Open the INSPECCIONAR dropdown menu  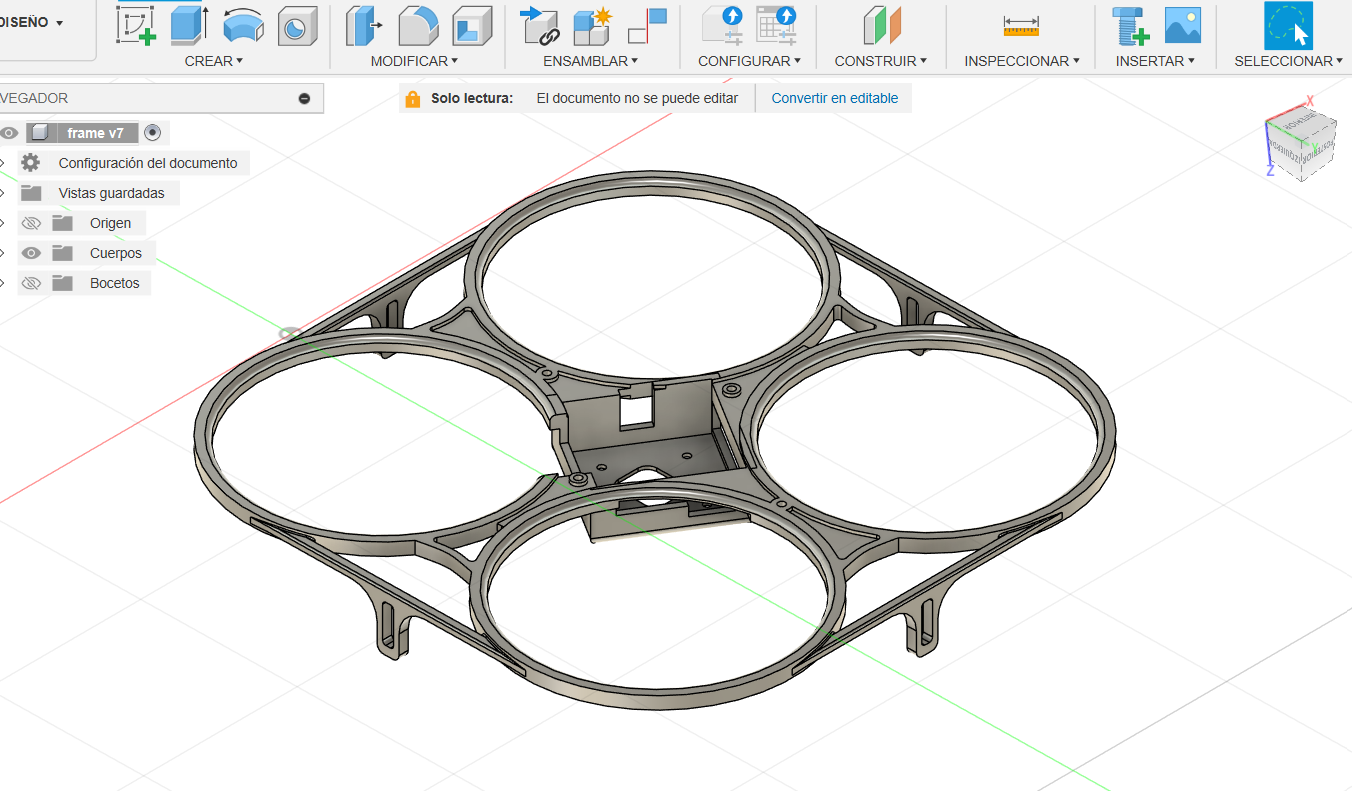(1022, 61)
